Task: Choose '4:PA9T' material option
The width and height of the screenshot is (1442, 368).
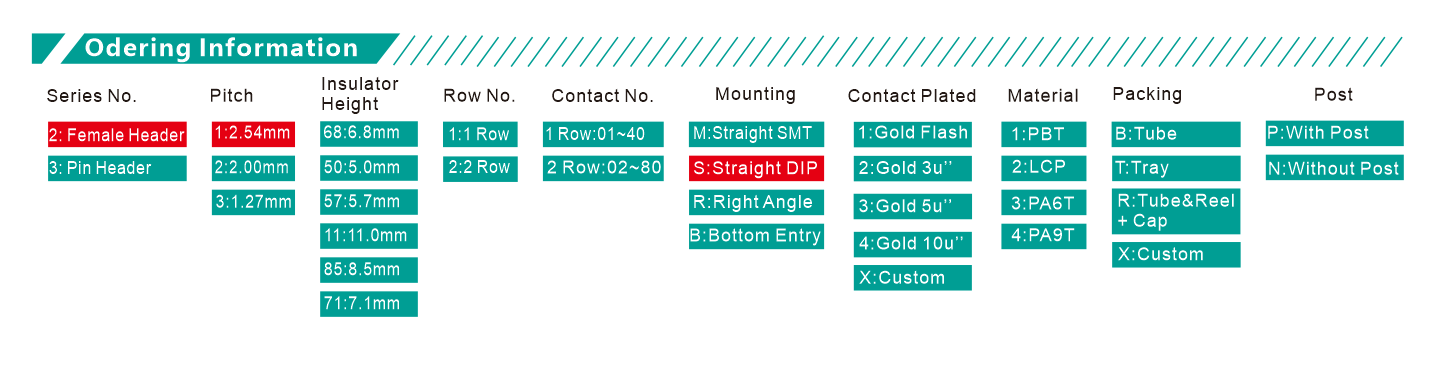Action: tap(1043, 236)
